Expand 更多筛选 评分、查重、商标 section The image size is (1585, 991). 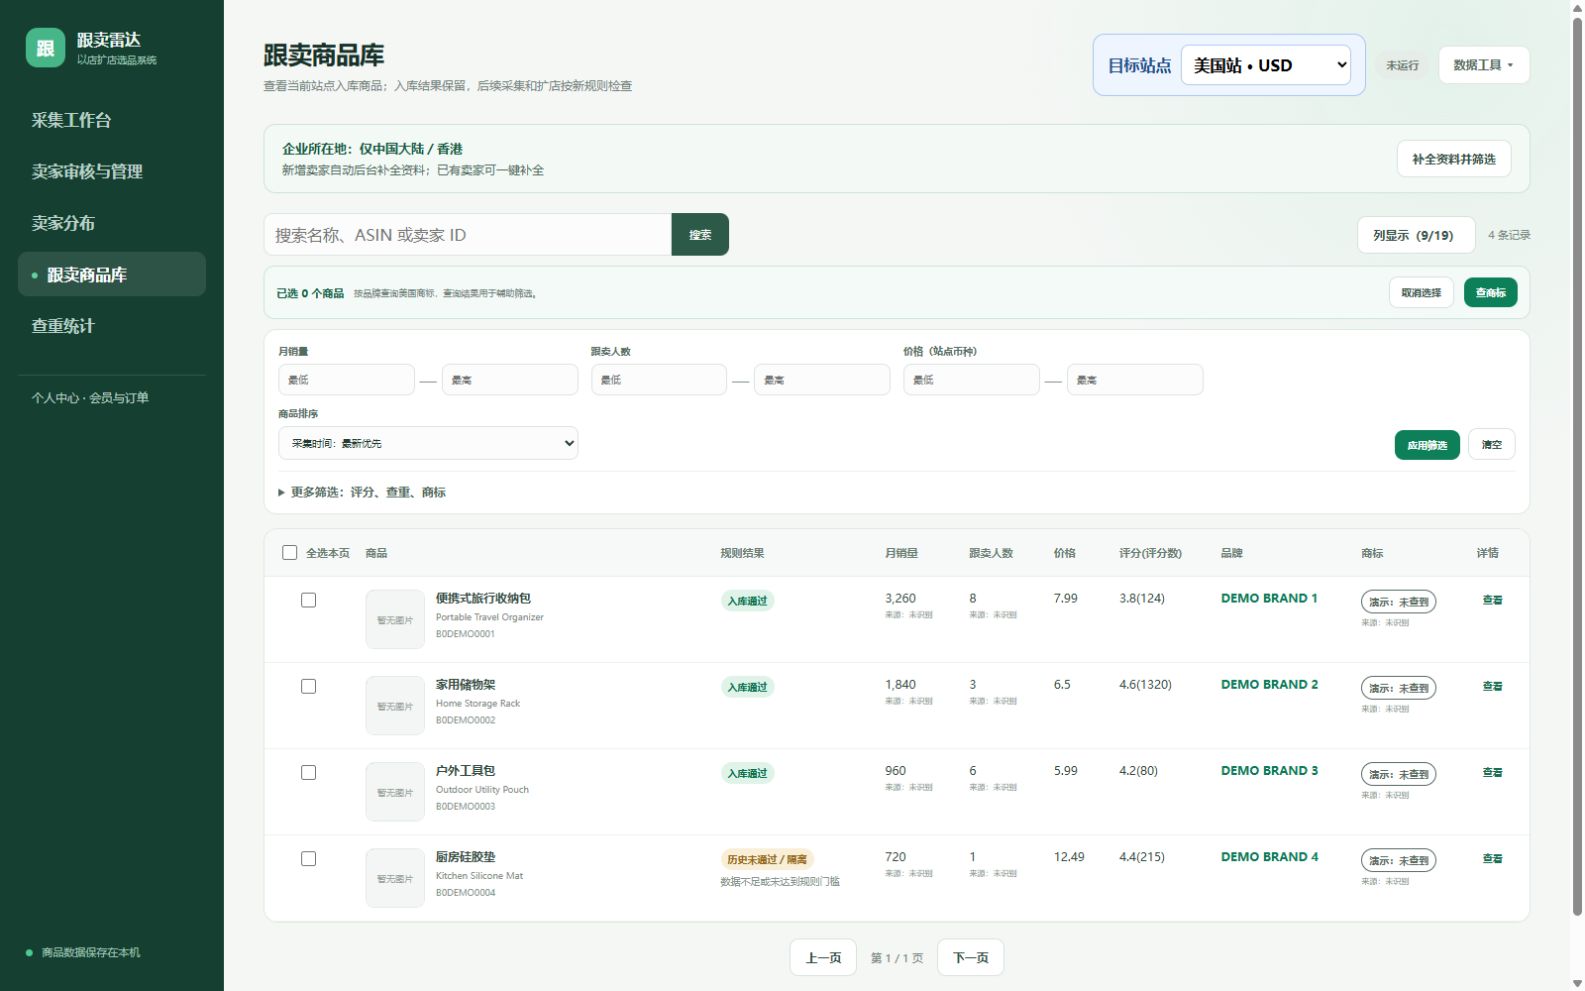(x=362, y=492)
